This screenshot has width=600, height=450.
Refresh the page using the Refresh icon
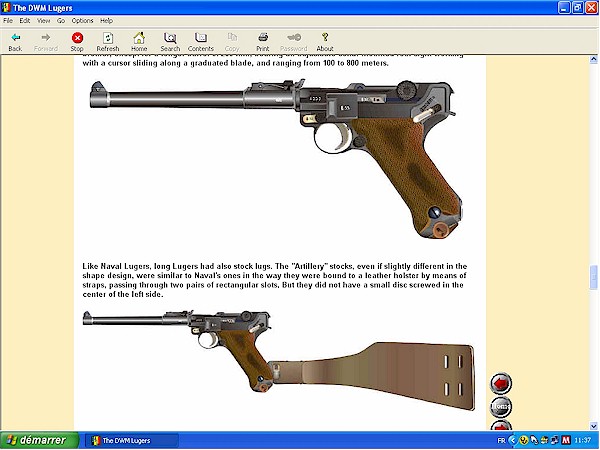(x=108, y=41)
